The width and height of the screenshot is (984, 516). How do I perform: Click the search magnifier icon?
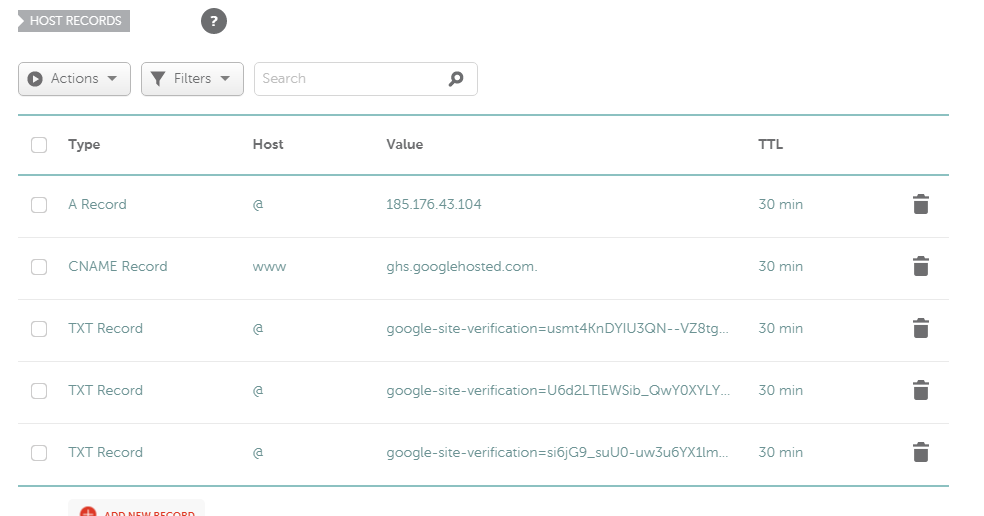(456, 79)
